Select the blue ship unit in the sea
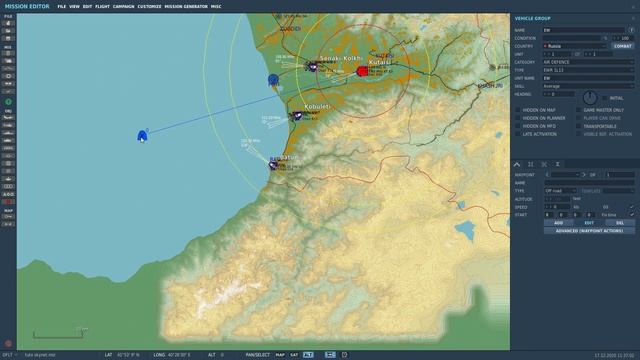The height and width of the screenshot is (360, 640). [x=142, y=136]
